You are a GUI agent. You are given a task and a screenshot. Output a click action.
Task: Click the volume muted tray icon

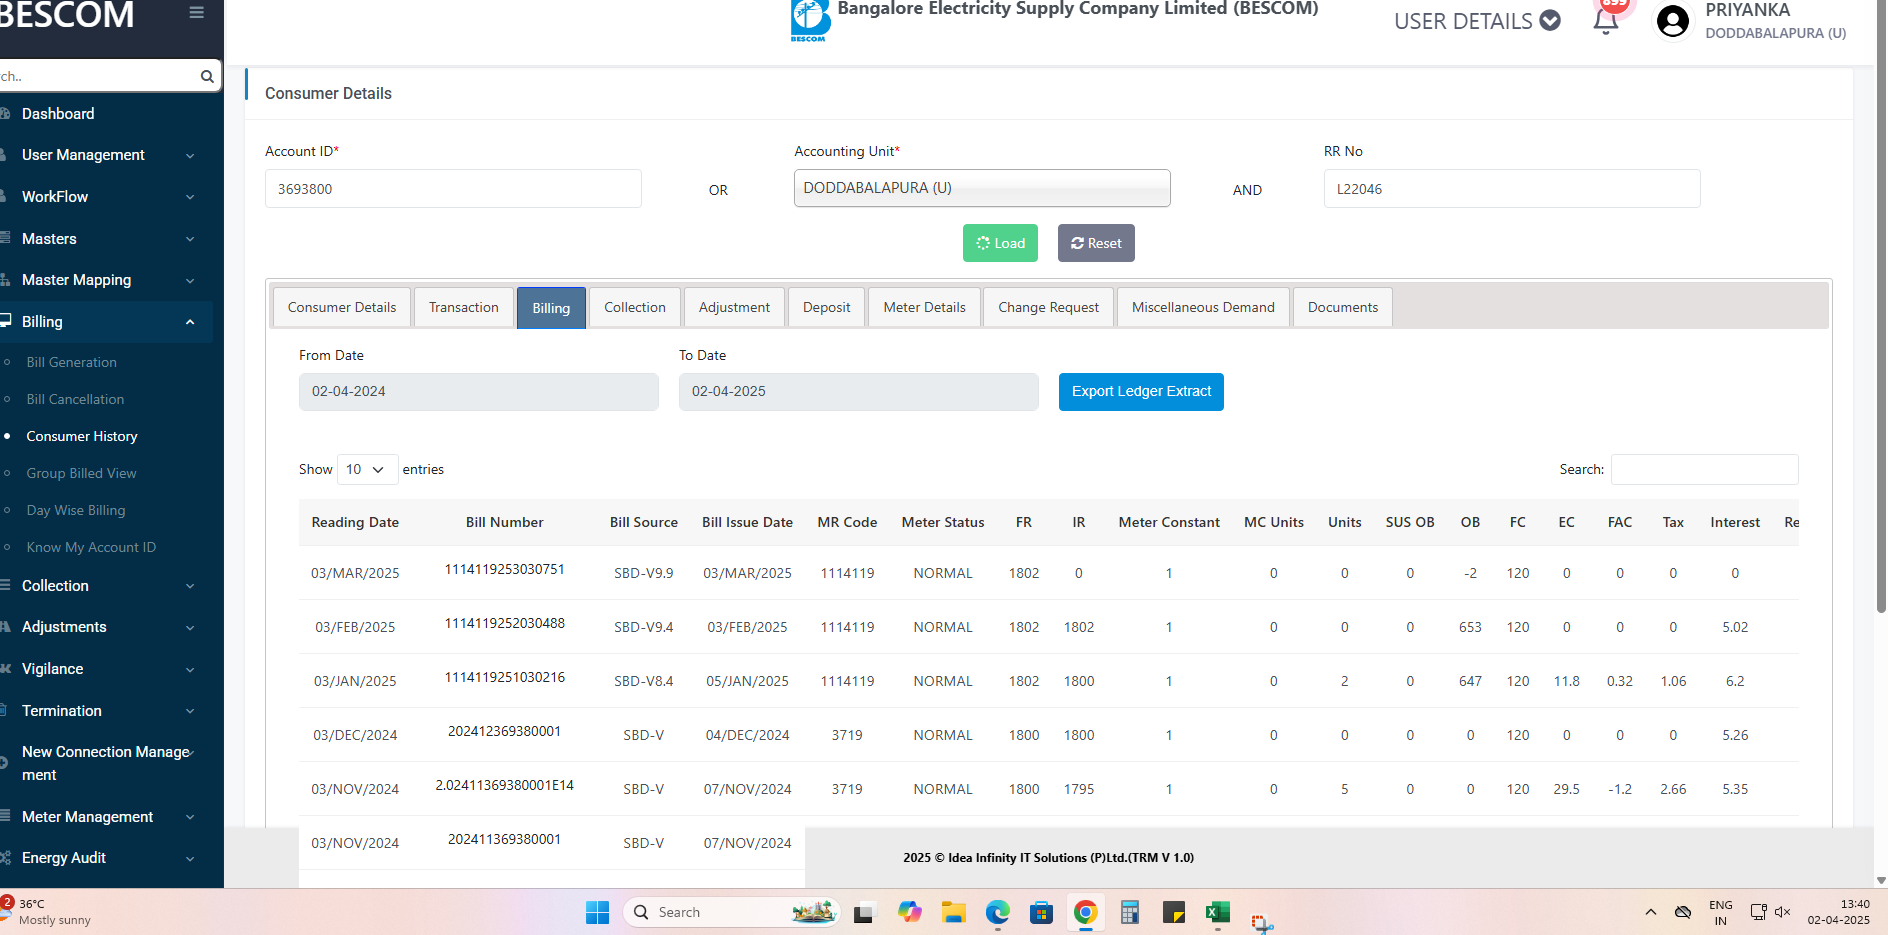1782,912
